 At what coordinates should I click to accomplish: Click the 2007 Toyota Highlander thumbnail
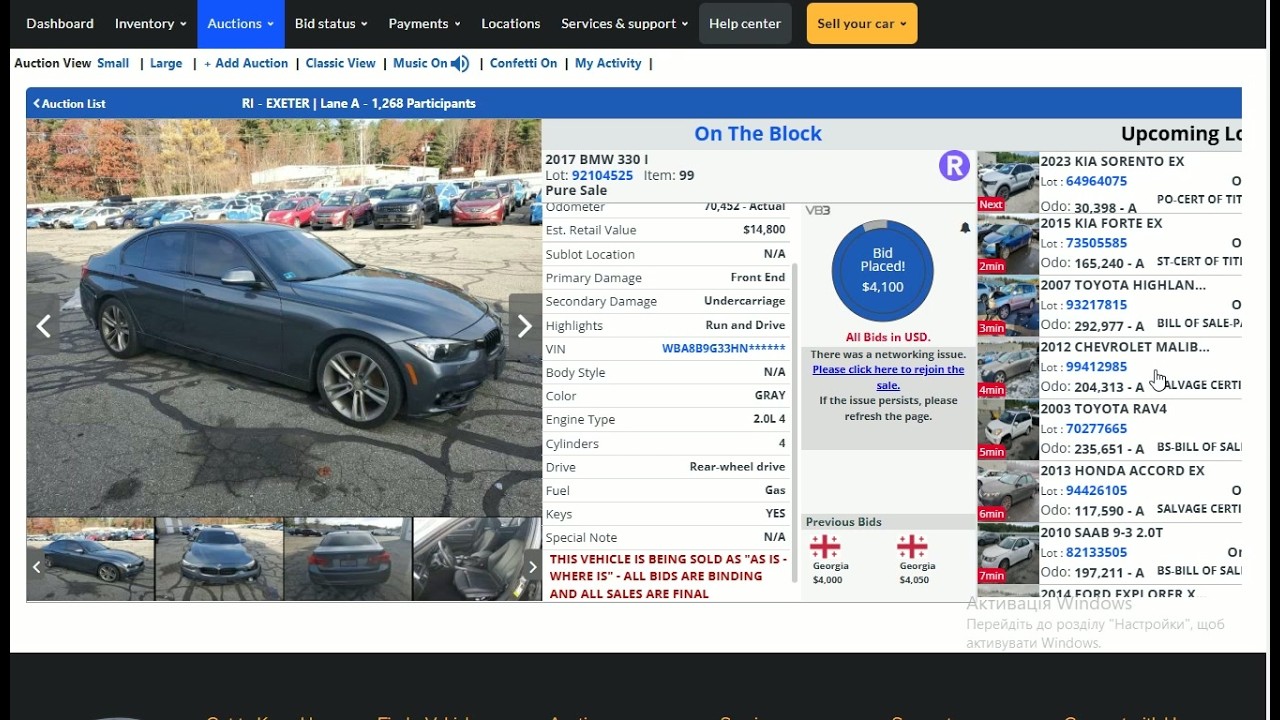coord(1008,306)
